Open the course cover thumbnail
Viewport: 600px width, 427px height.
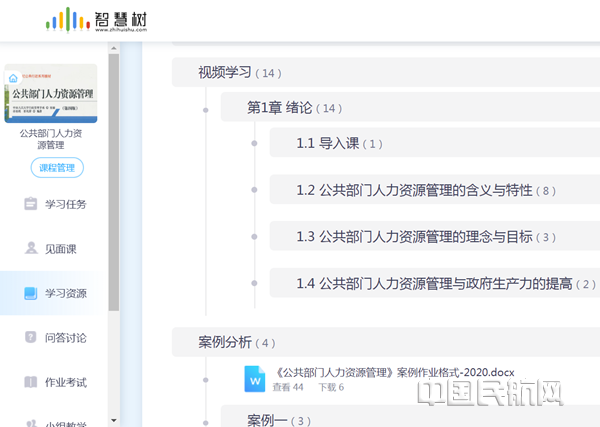click(x=51, y=94)
